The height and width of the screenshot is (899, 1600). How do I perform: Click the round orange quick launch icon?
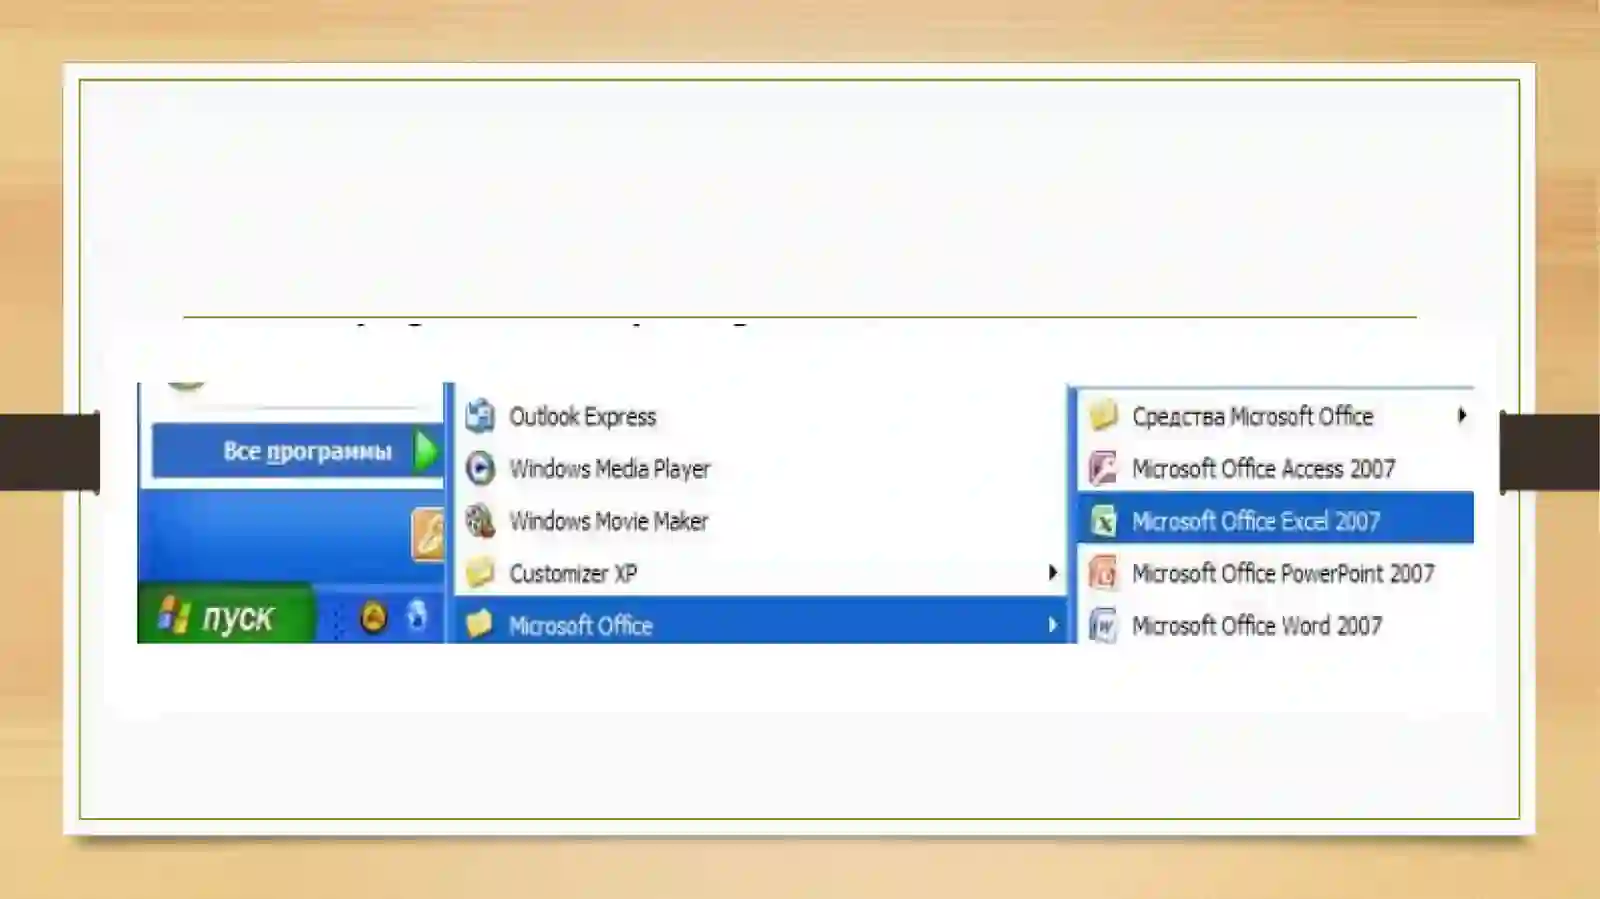click(x=374, y=617)
